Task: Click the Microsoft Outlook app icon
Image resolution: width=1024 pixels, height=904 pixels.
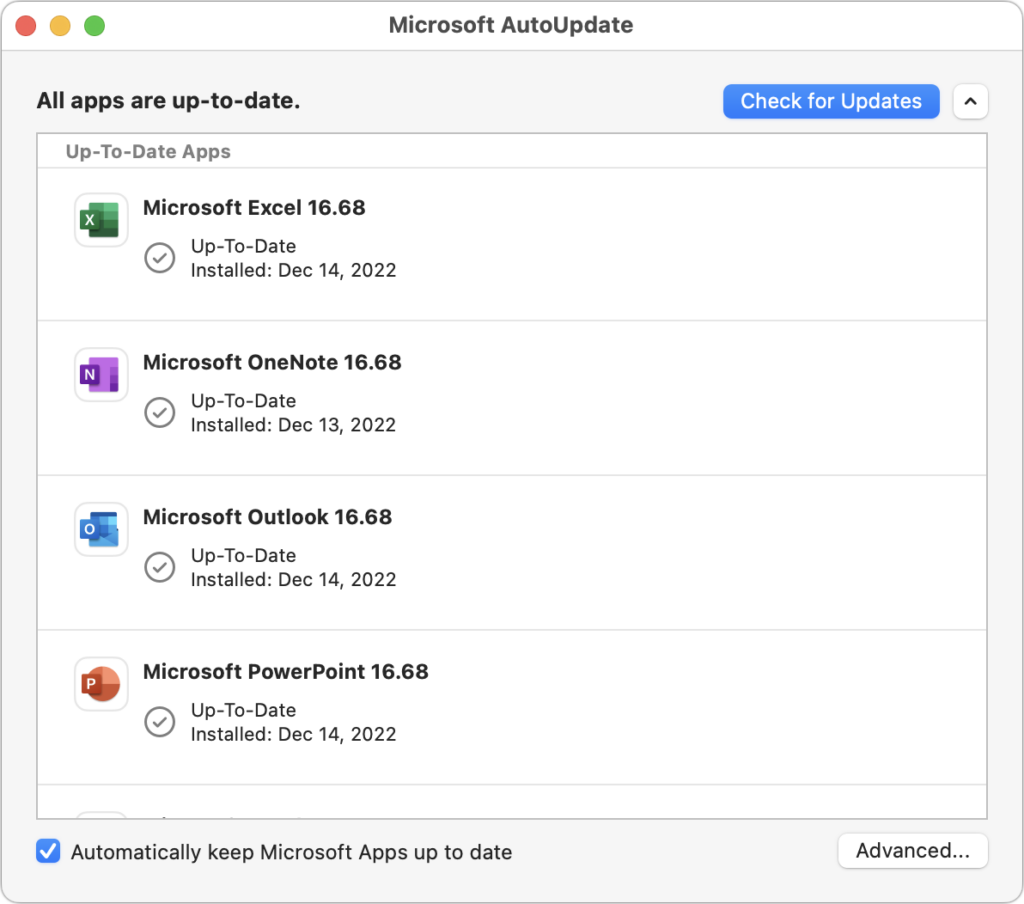Action: tap(101, 529)
